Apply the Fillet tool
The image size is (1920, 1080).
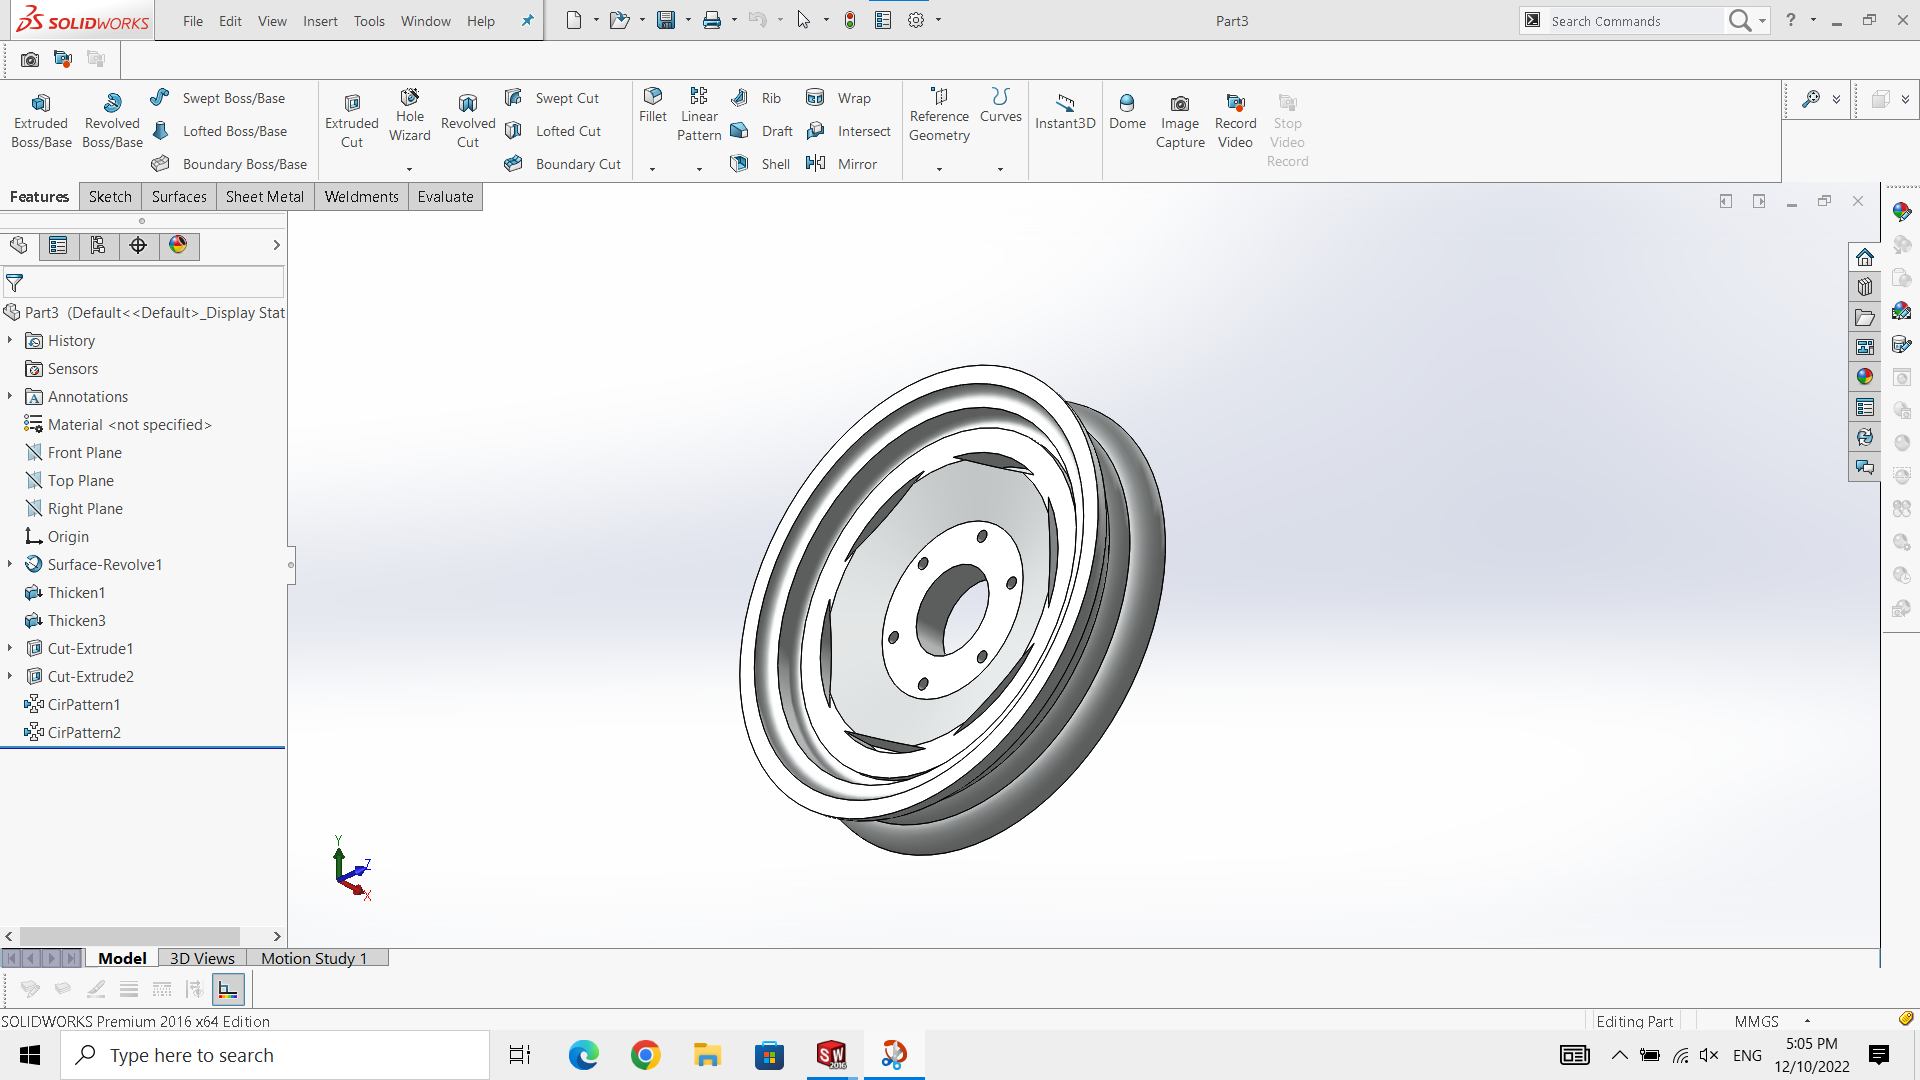(653, 105)
